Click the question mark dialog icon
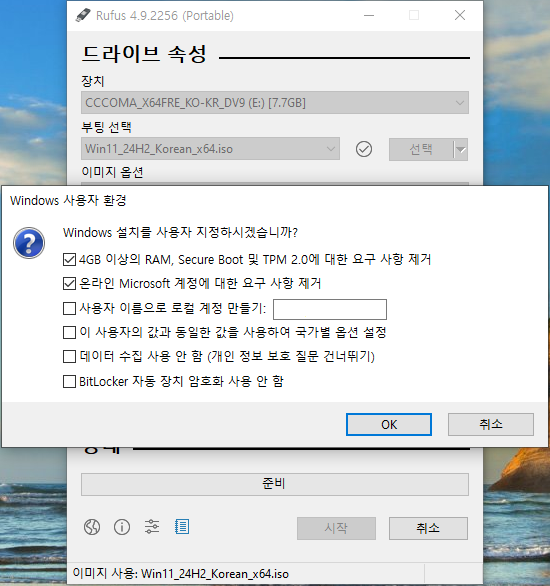550x586 pixels. click(29, 243)
